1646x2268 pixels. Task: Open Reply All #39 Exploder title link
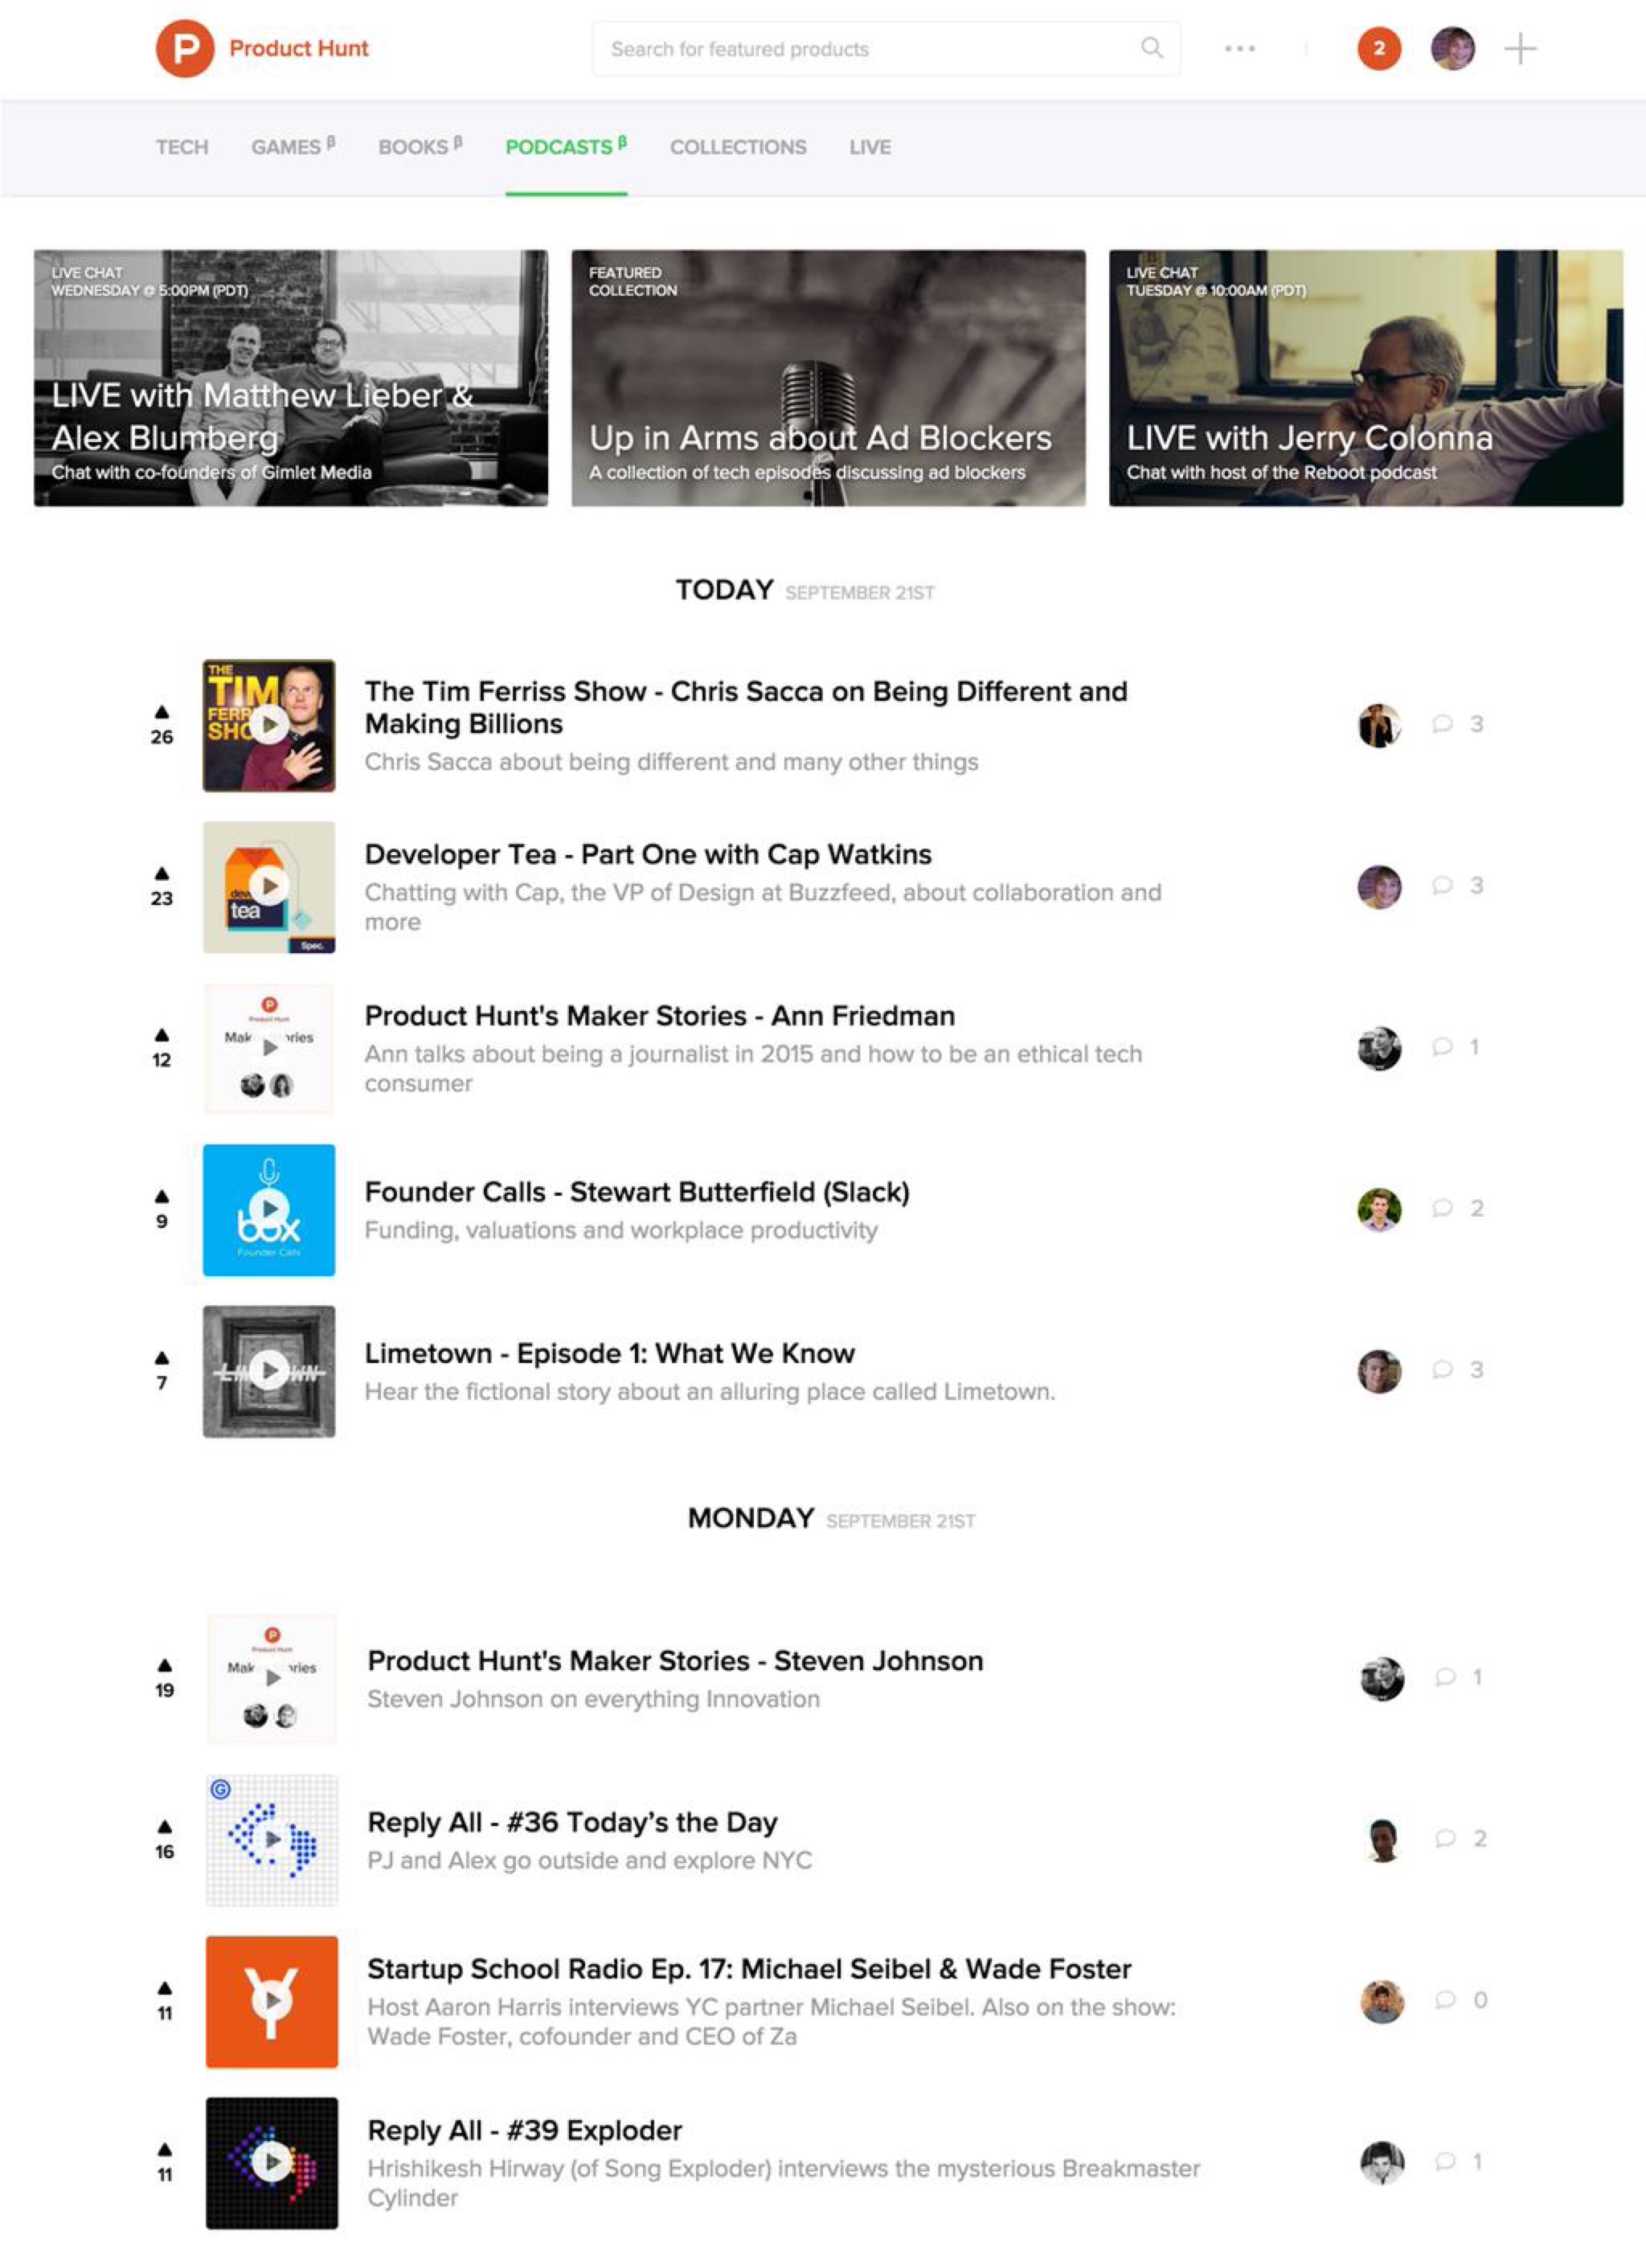[525, 2130]
